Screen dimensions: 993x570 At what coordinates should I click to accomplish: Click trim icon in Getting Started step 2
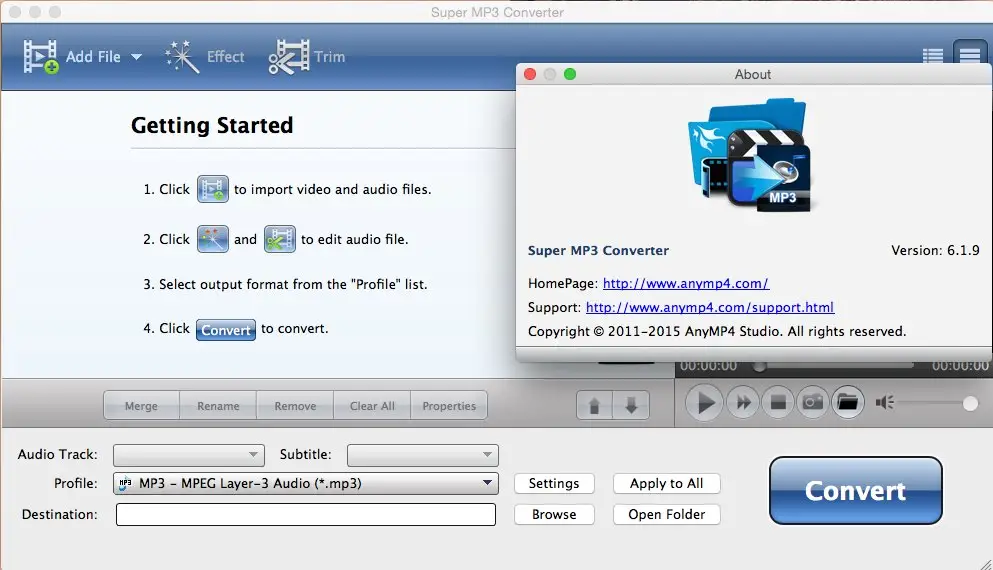(x=279, y=239)
